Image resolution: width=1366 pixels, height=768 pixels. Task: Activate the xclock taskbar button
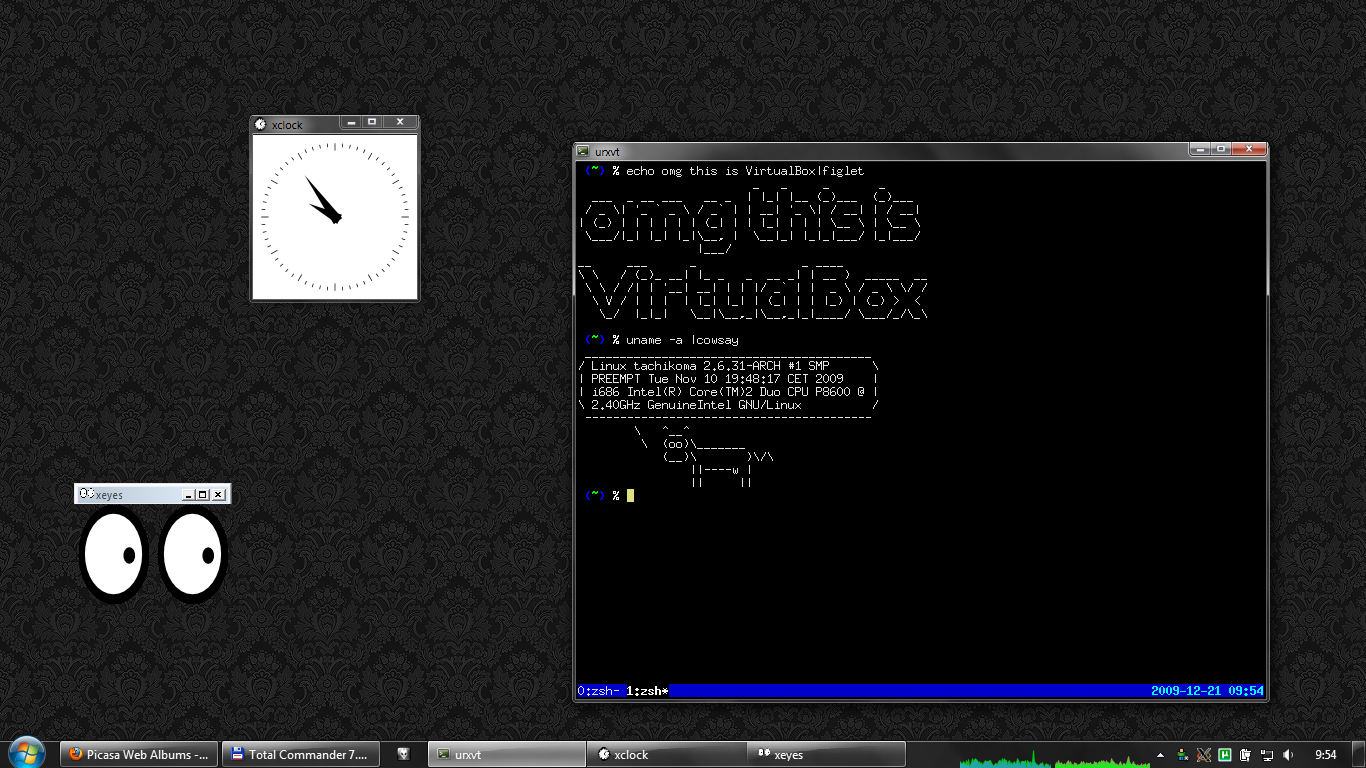click(667, 755)
